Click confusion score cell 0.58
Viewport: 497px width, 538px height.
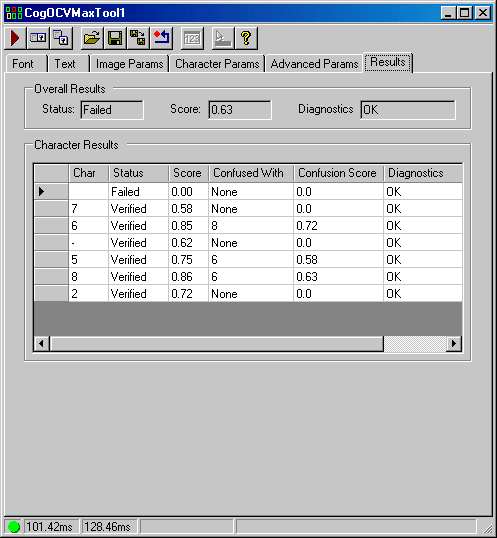point(338,259)
